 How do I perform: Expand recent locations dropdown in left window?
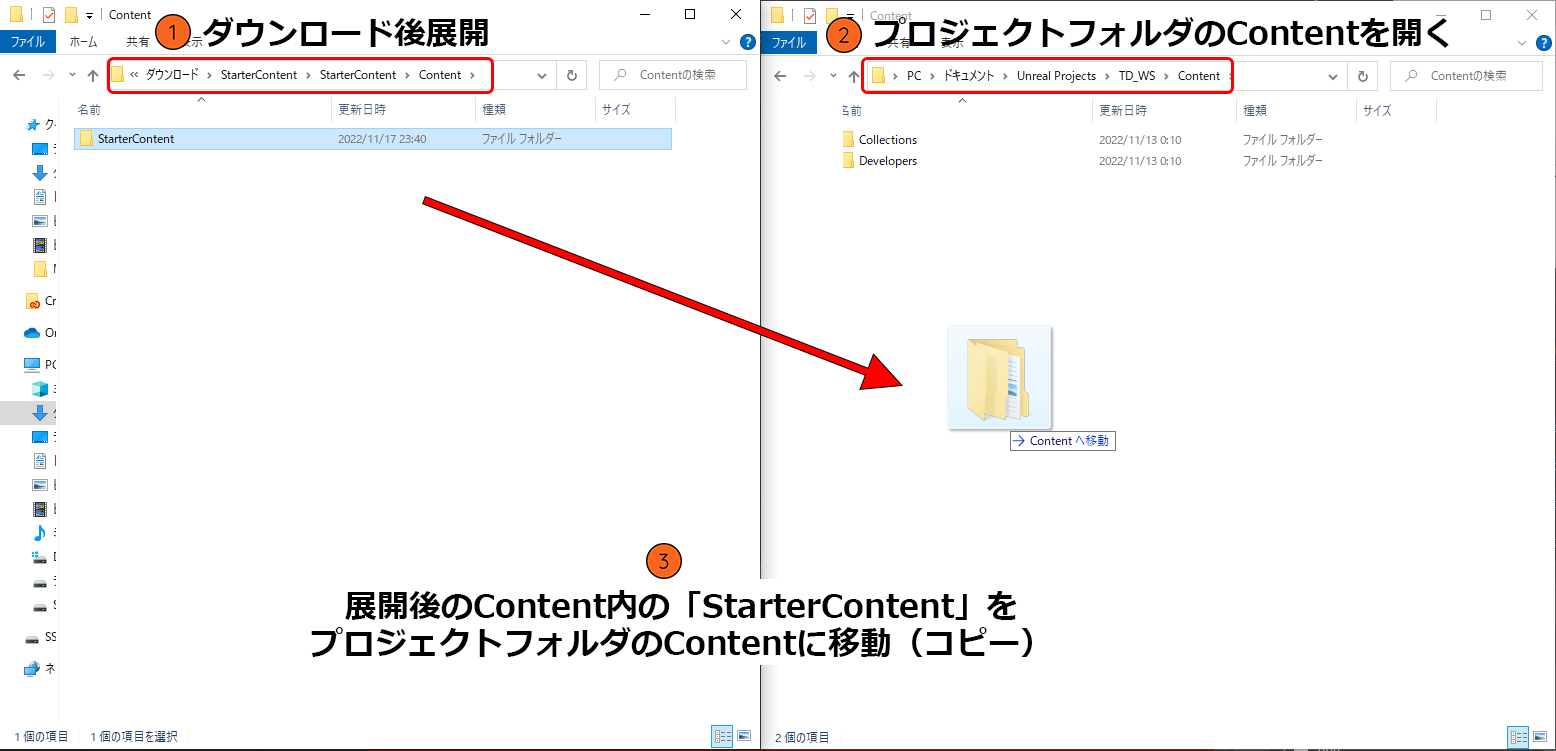click(72, 76)
